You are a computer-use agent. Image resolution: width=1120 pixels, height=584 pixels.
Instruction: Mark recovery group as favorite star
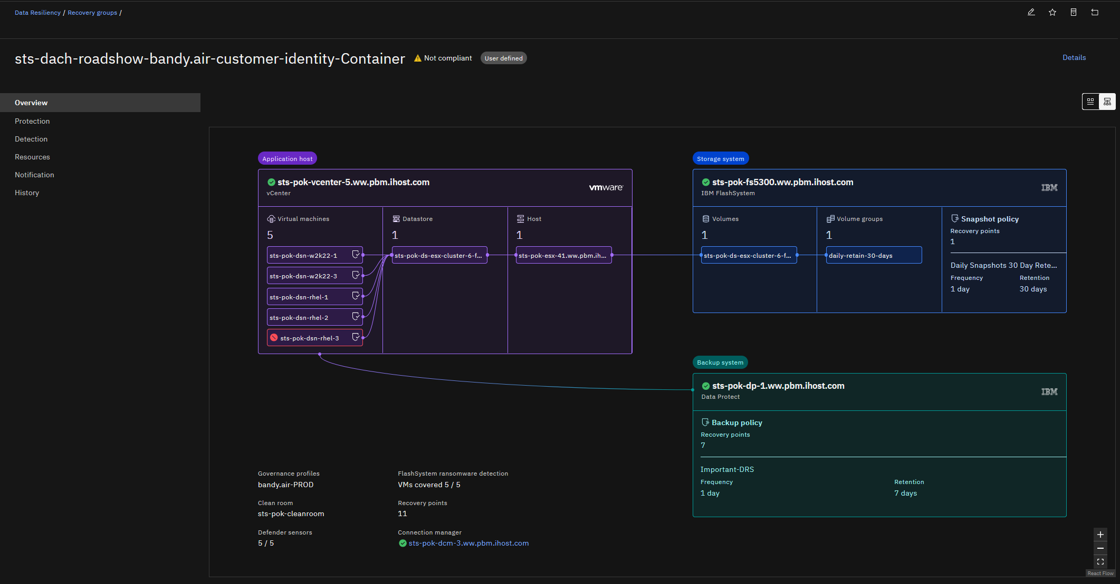[x=1052, y=12]
